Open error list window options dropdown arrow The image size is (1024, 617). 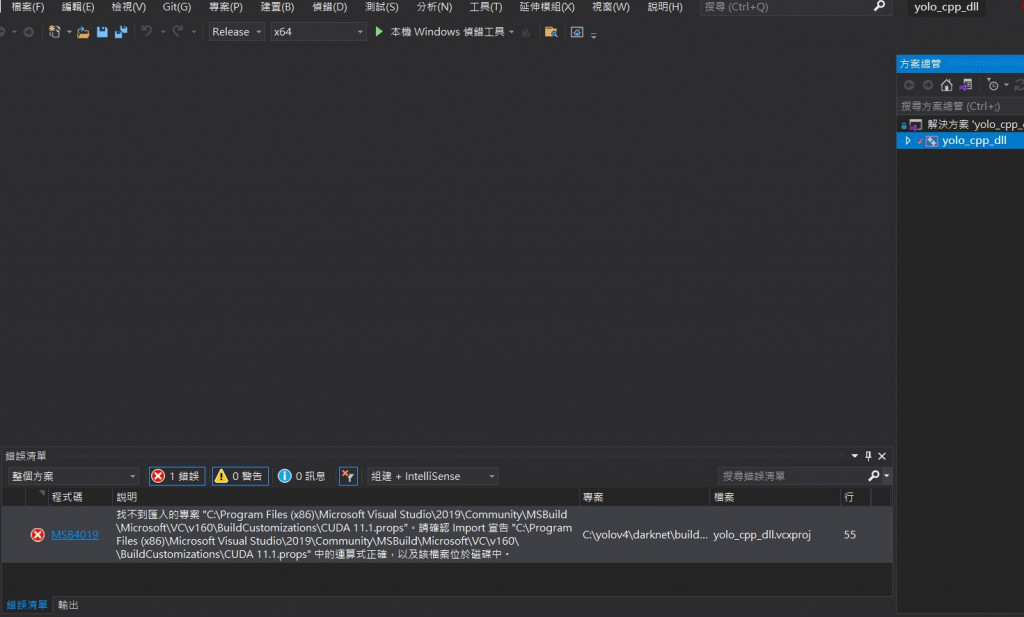(854, 456)
